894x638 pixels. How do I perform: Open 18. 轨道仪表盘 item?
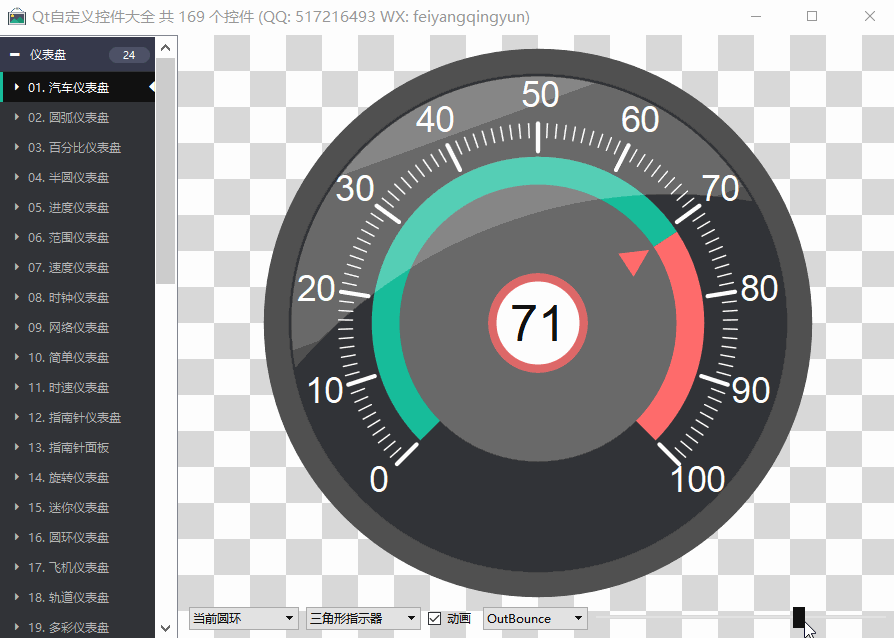tap(78, 598)
